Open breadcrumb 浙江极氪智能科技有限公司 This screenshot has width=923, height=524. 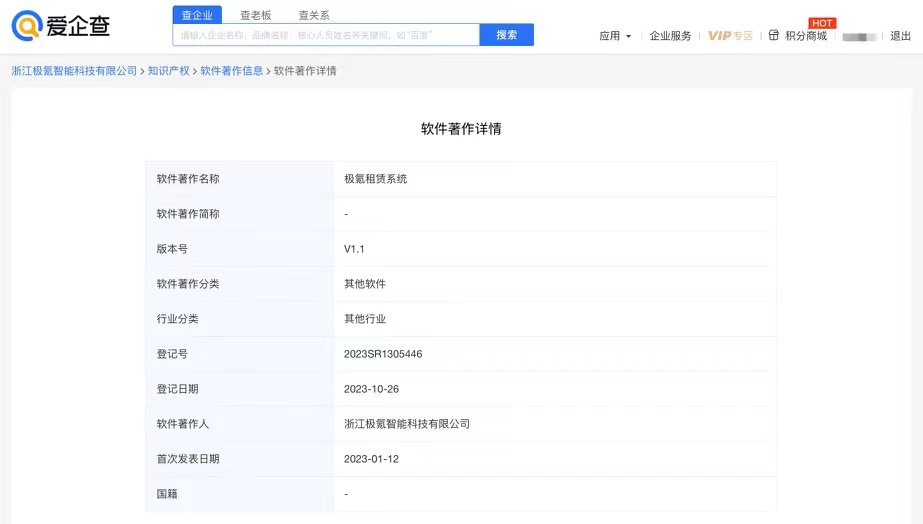pyautogui.click(x=74, y=71)
